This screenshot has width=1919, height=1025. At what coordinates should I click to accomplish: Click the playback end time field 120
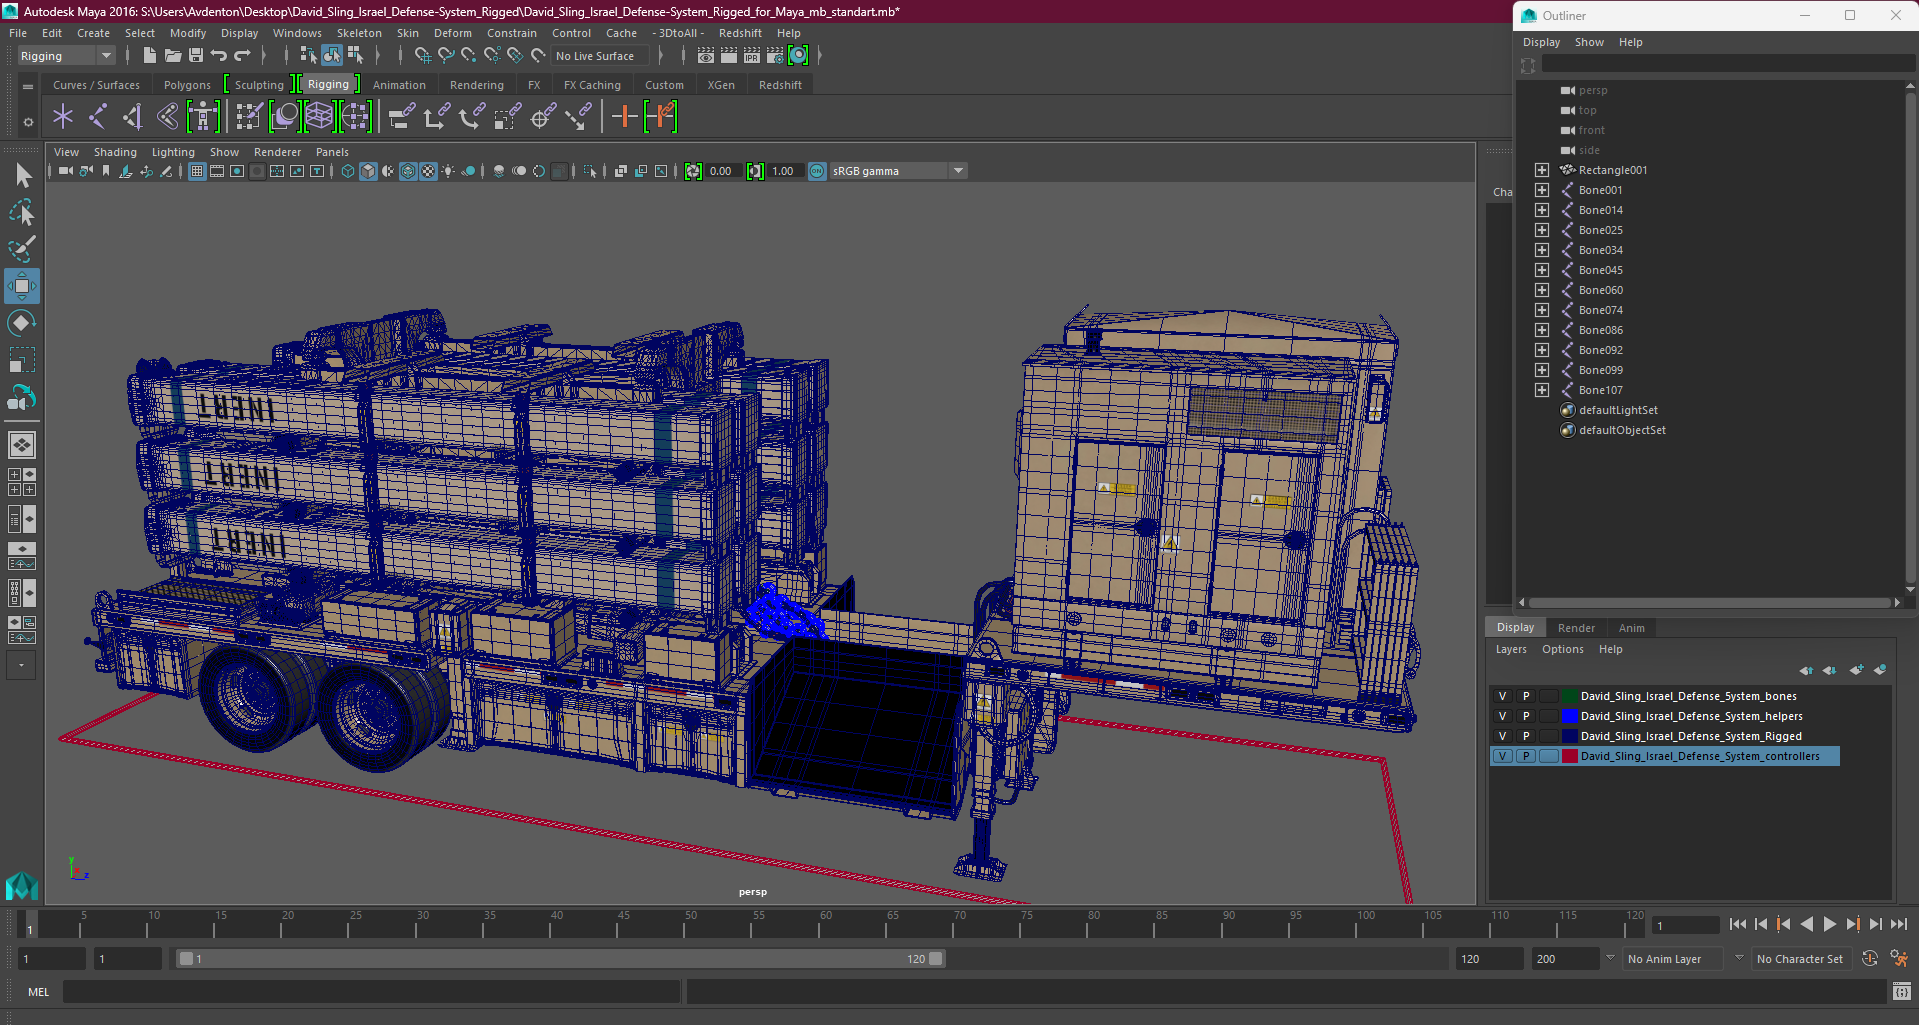[x=1488, y=958]
